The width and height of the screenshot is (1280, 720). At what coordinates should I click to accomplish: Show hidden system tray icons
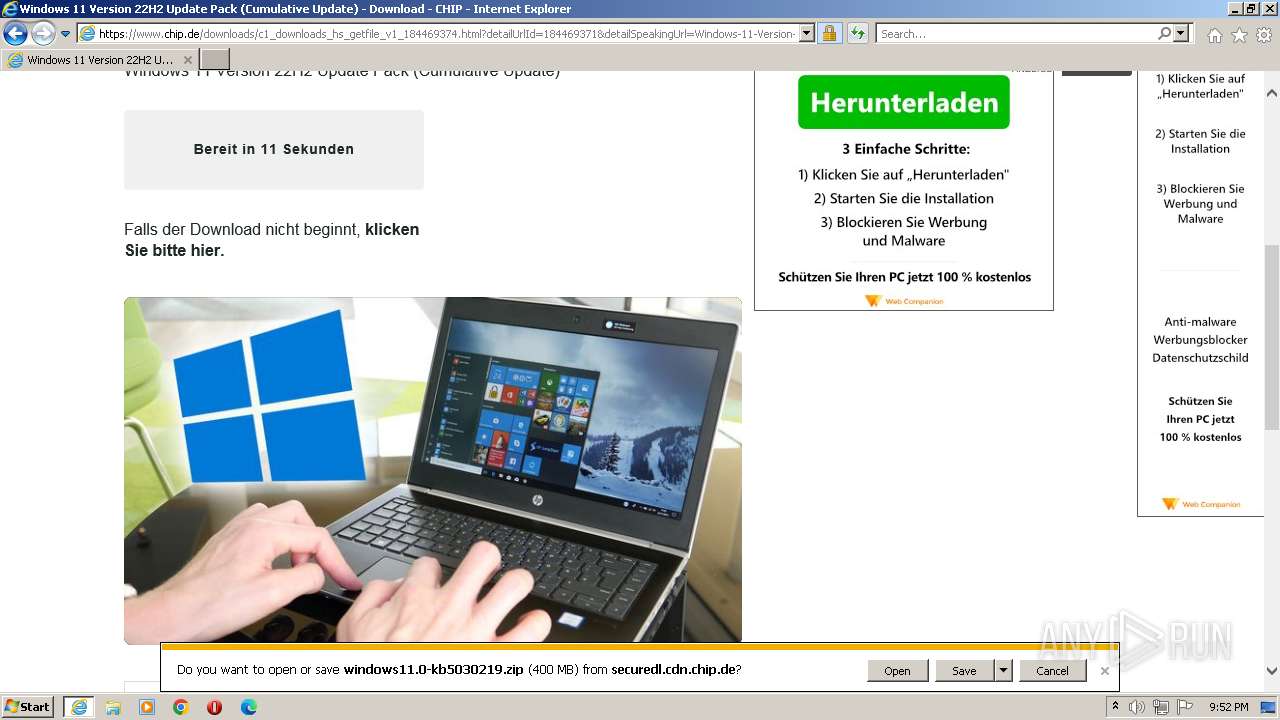[x=1115, y=707]
